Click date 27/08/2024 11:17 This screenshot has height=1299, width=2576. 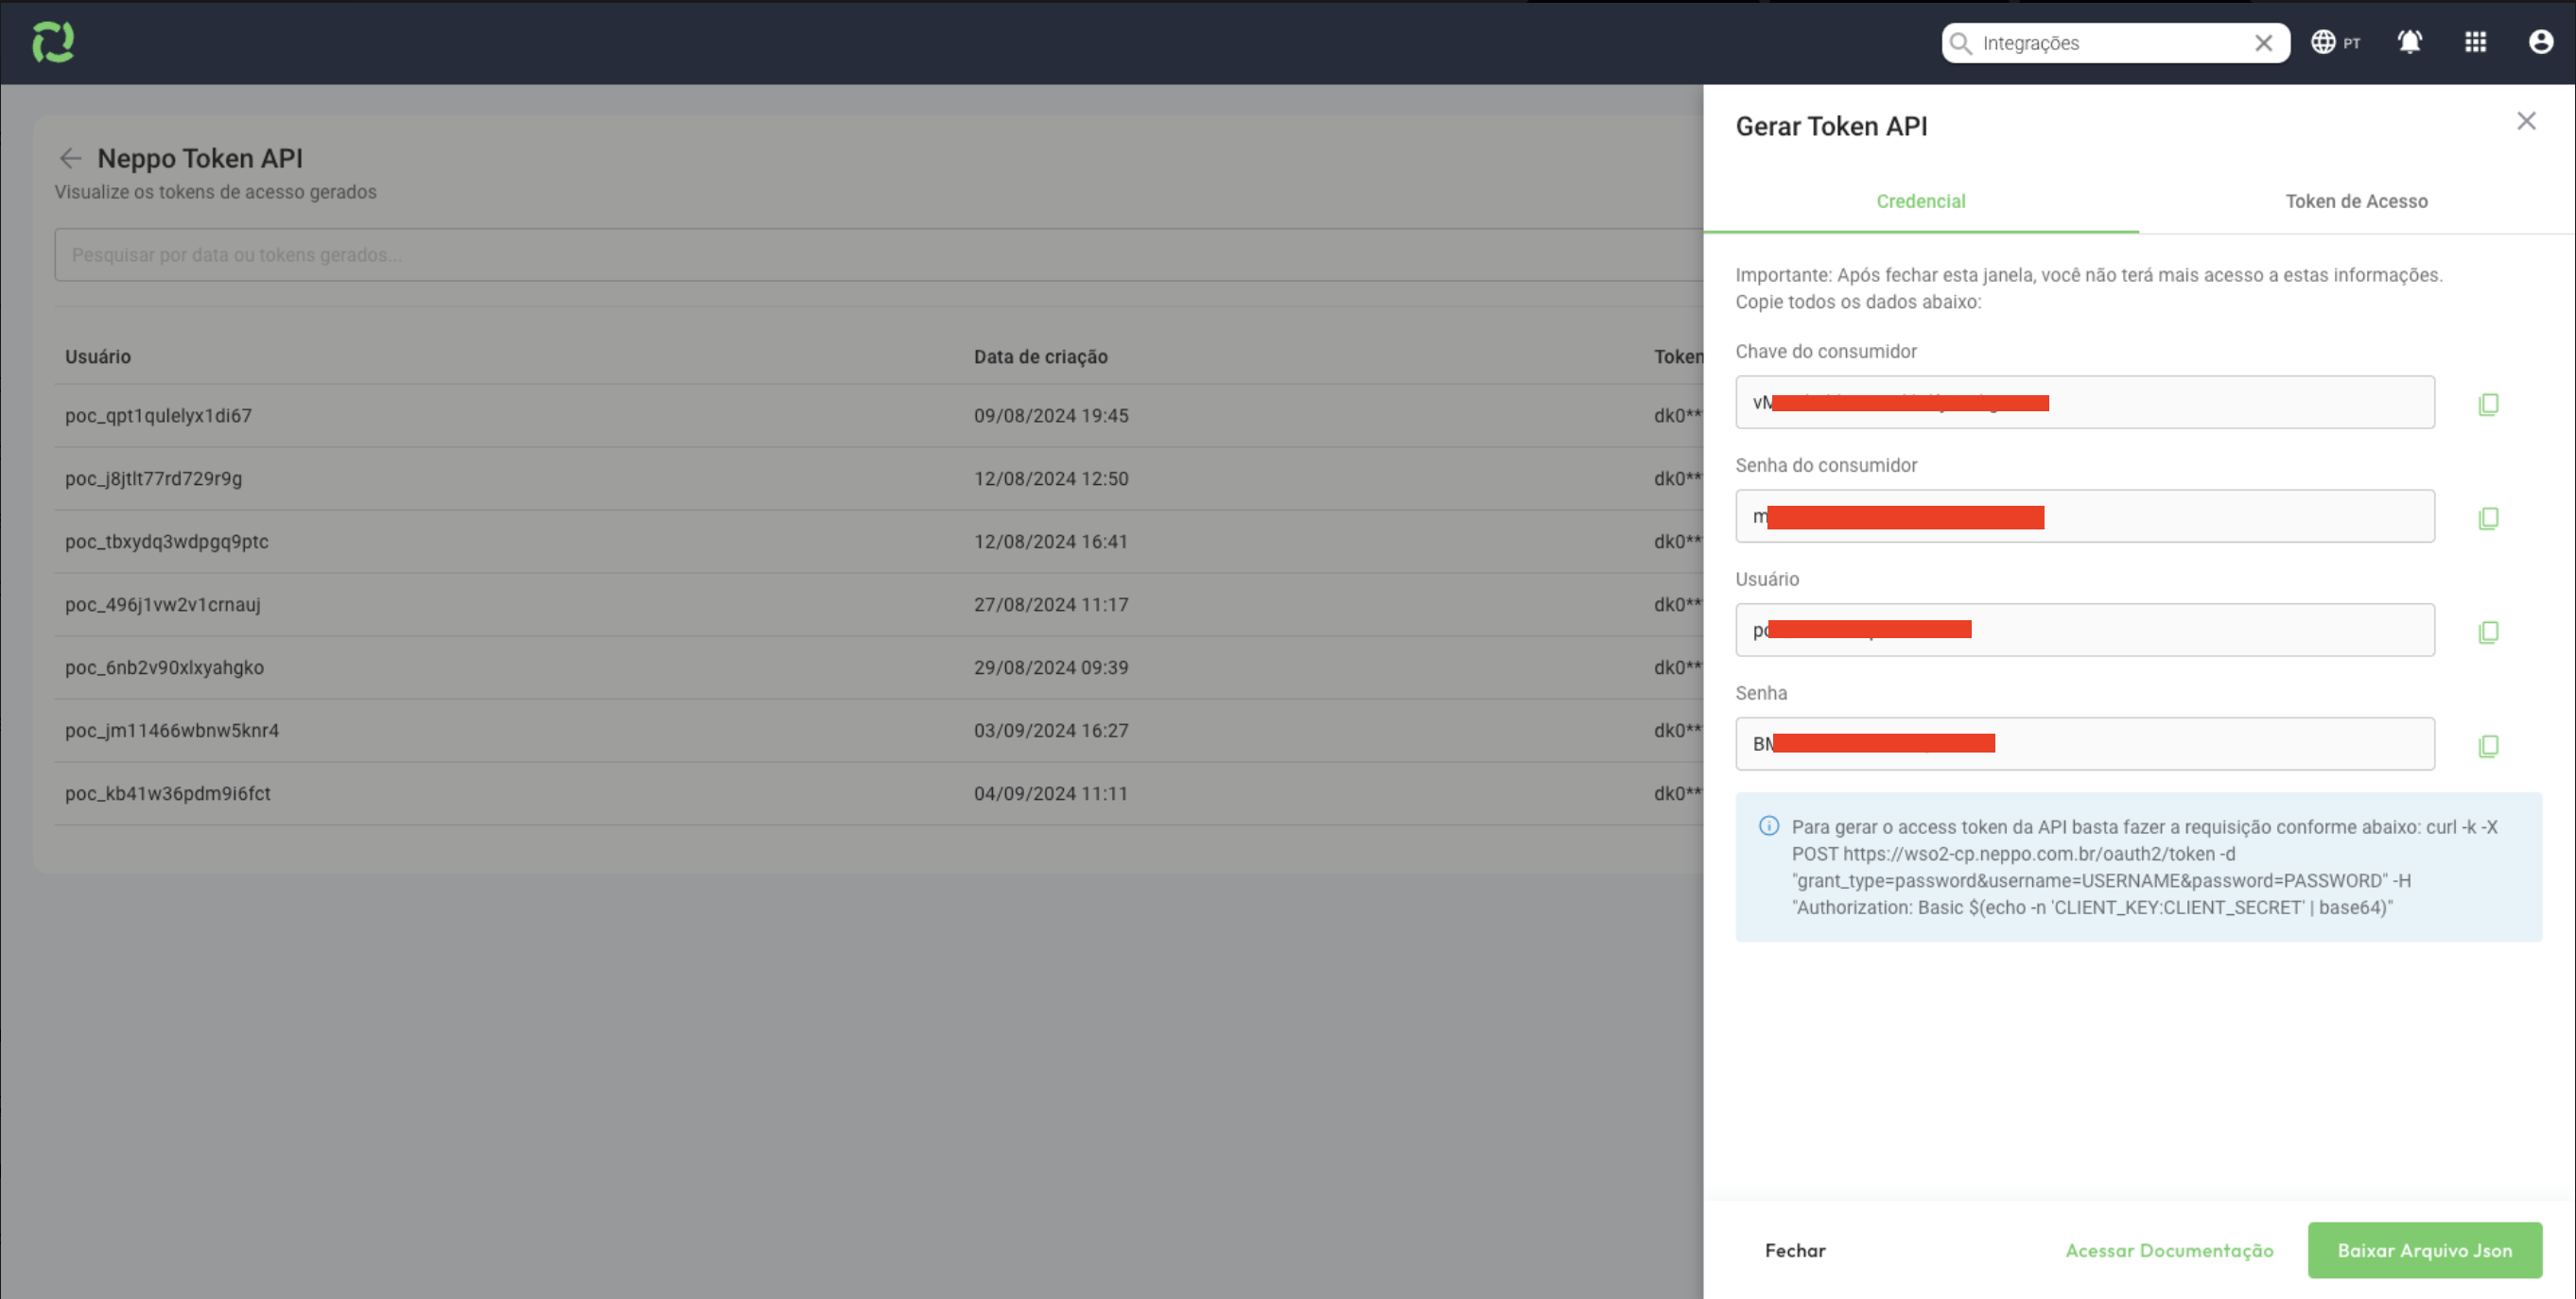(x=1051, y=605)
